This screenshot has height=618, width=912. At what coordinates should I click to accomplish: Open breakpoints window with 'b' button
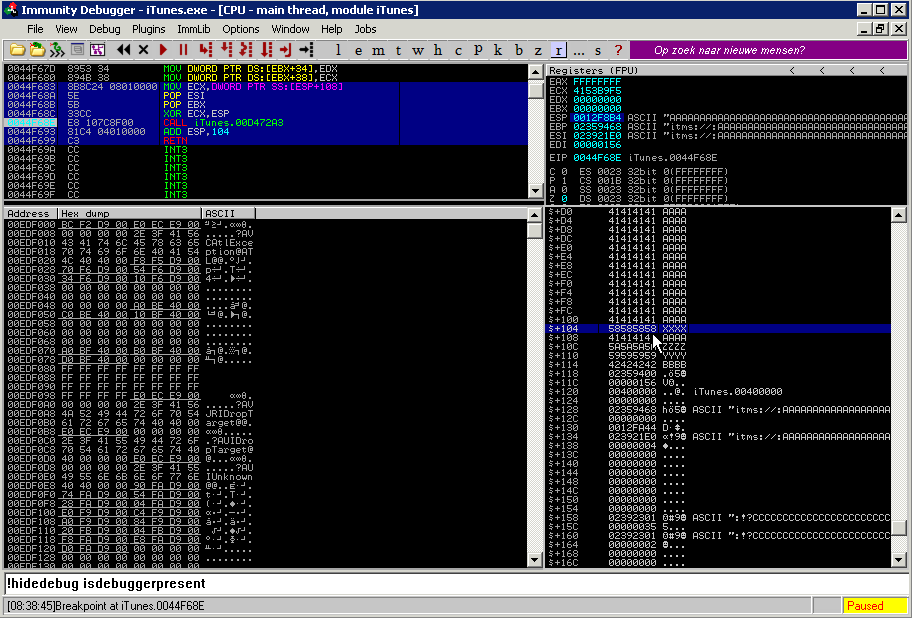pos(519,50)
